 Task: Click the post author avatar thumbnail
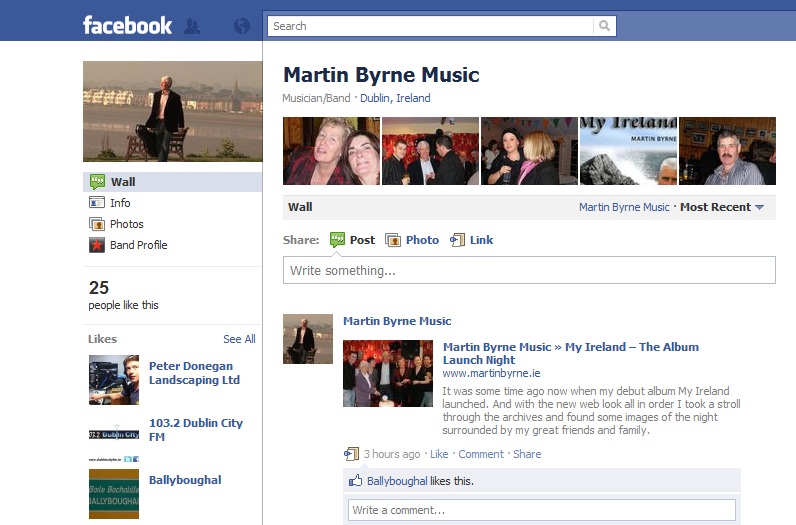[x=308, y=339]
